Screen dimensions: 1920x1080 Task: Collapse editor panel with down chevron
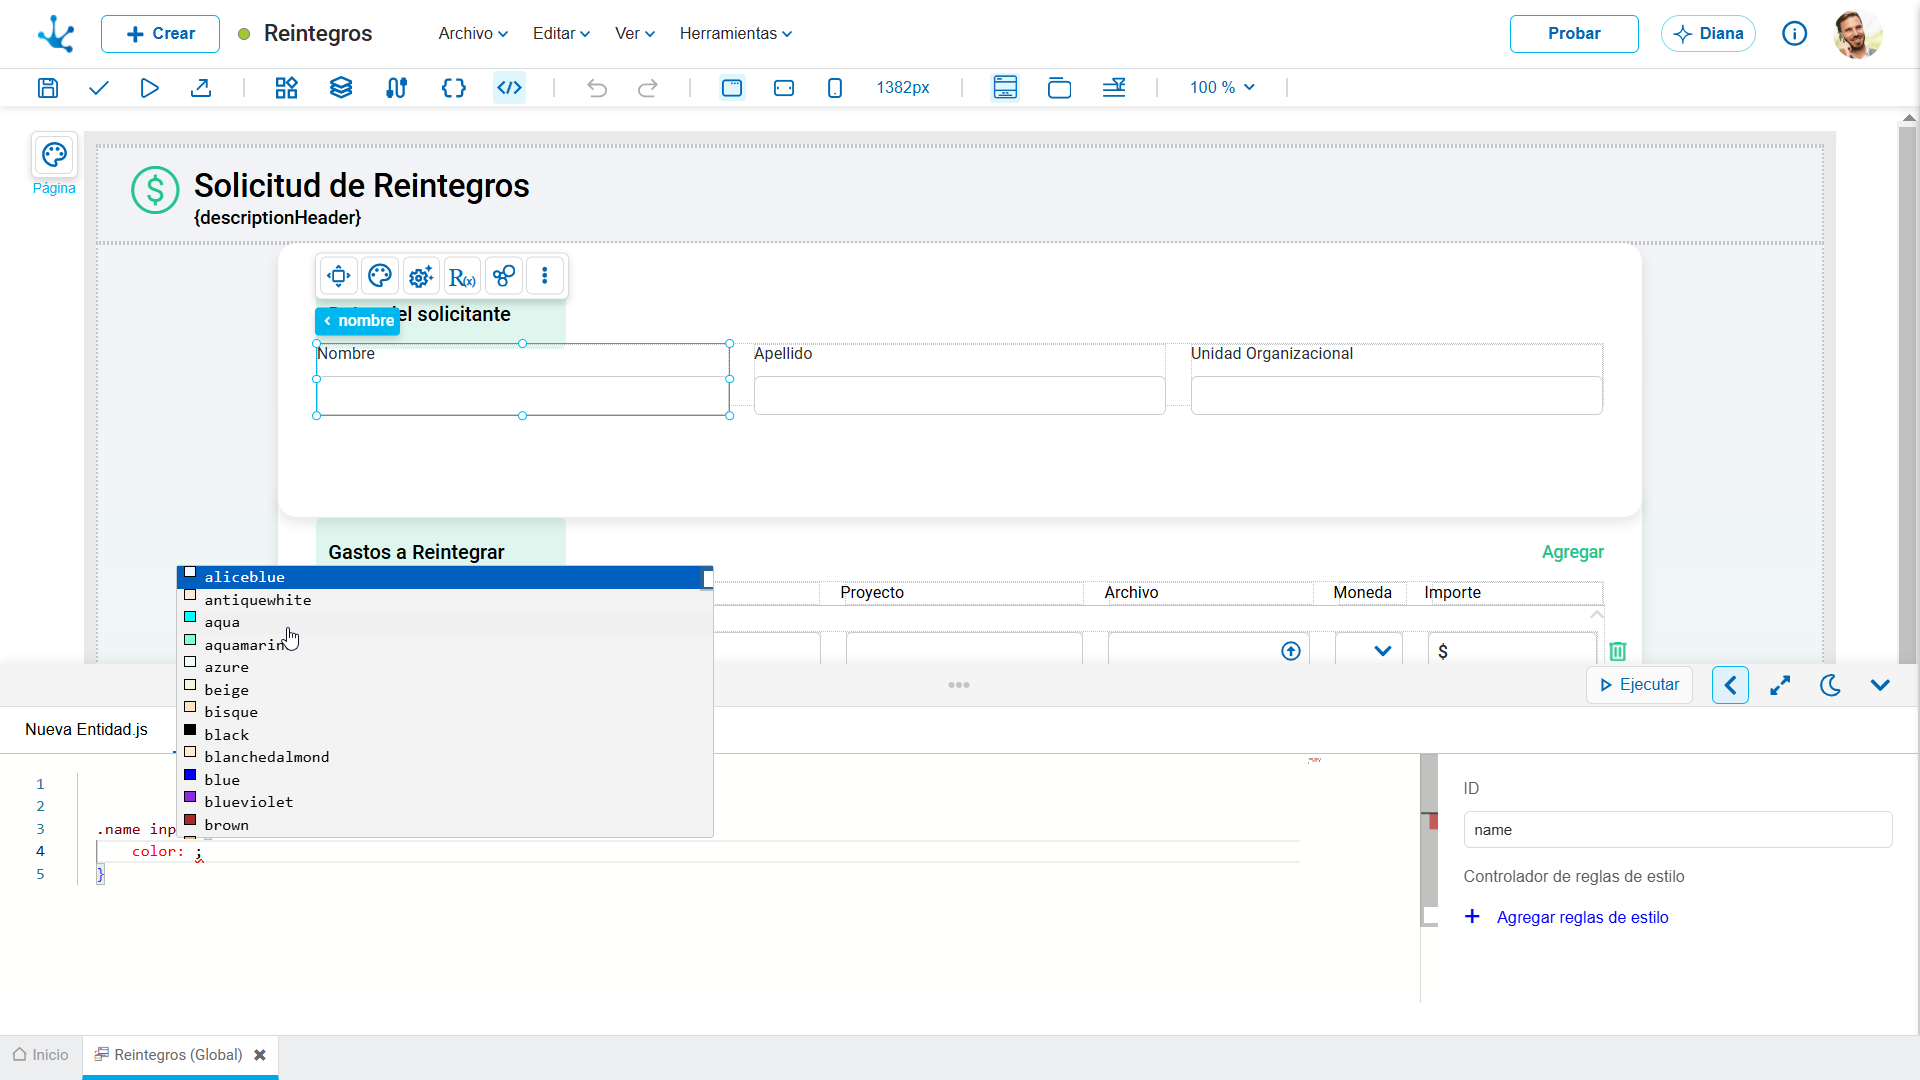(1880, 685)
